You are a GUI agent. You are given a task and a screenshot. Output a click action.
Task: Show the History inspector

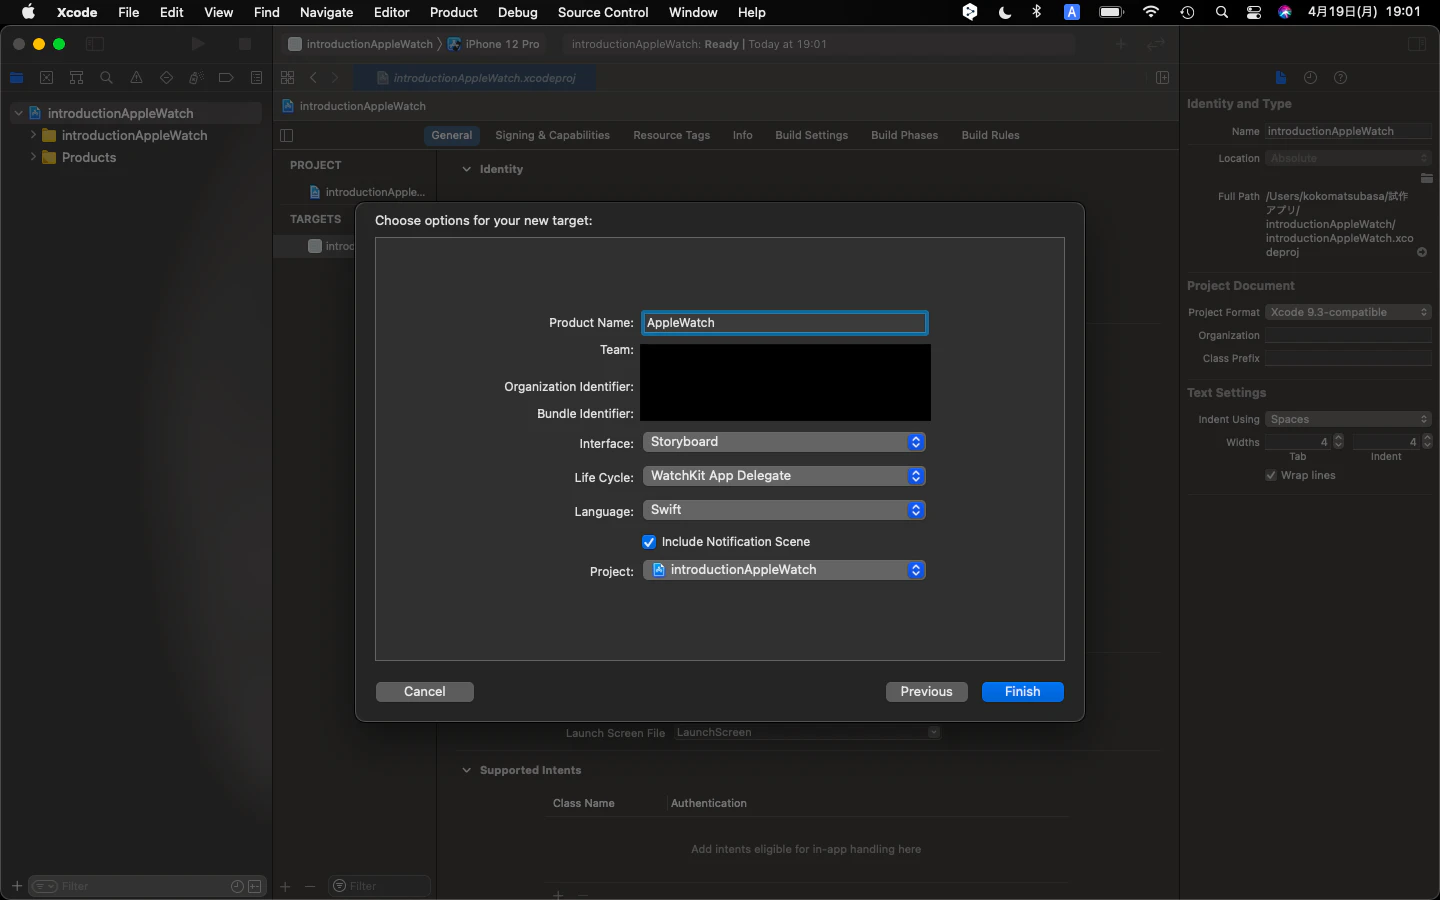[x=1310, y=78]
